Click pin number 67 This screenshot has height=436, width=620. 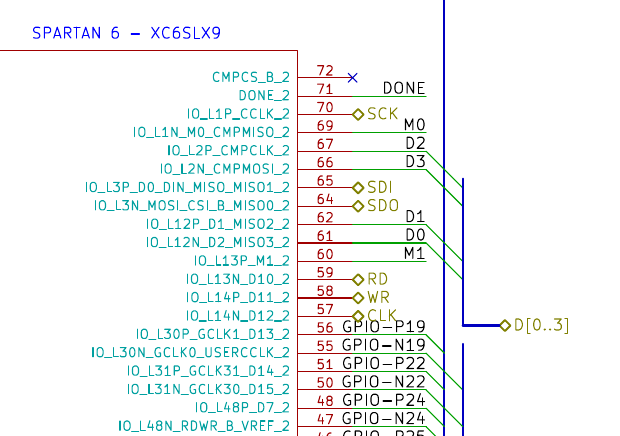[325, 144]
